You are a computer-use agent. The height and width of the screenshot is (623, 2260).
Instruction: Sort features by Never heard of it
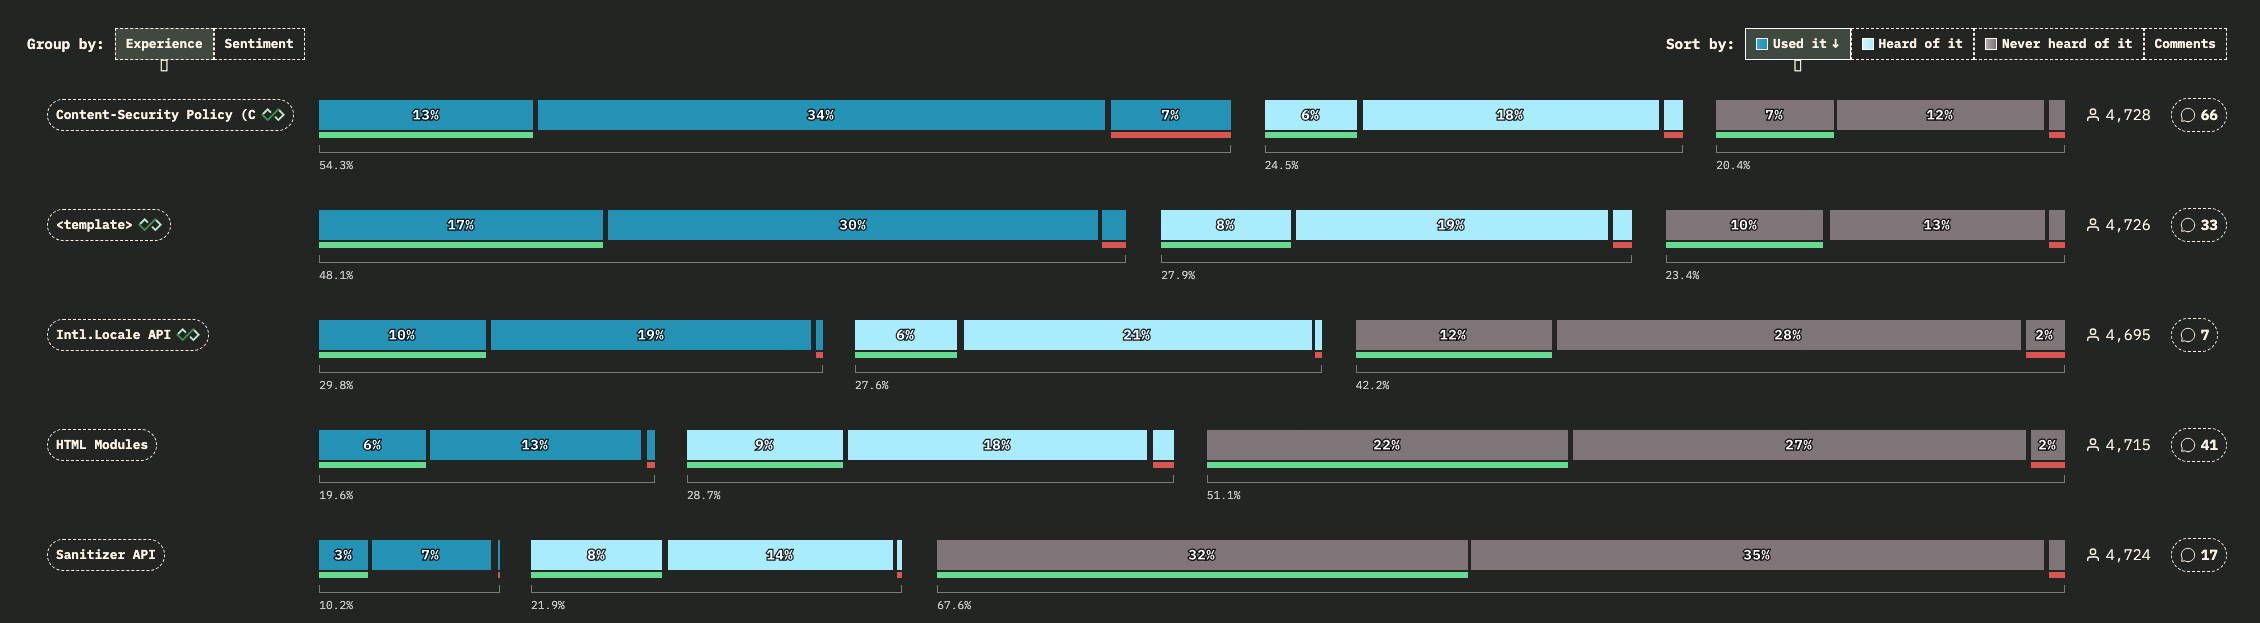[x=2059, y=44]
